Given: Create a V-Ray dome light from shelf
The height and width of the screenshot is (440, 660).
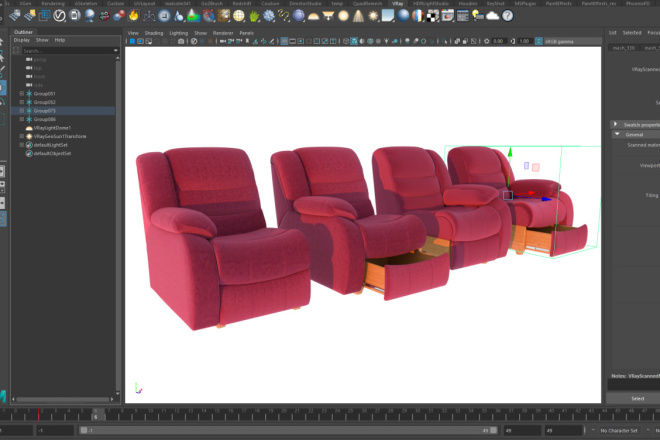Looking at the screenshot, I should tap(313, 16).
